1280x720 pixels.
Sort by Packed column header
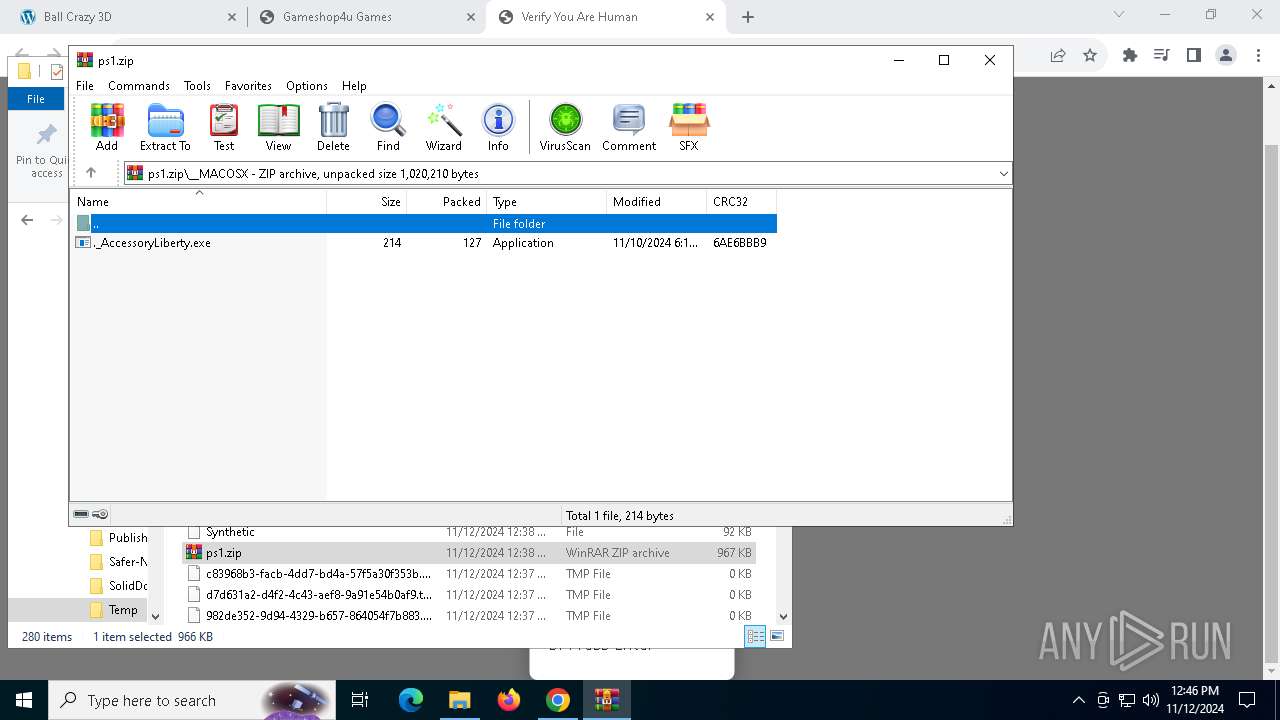[x=446, y=201]
